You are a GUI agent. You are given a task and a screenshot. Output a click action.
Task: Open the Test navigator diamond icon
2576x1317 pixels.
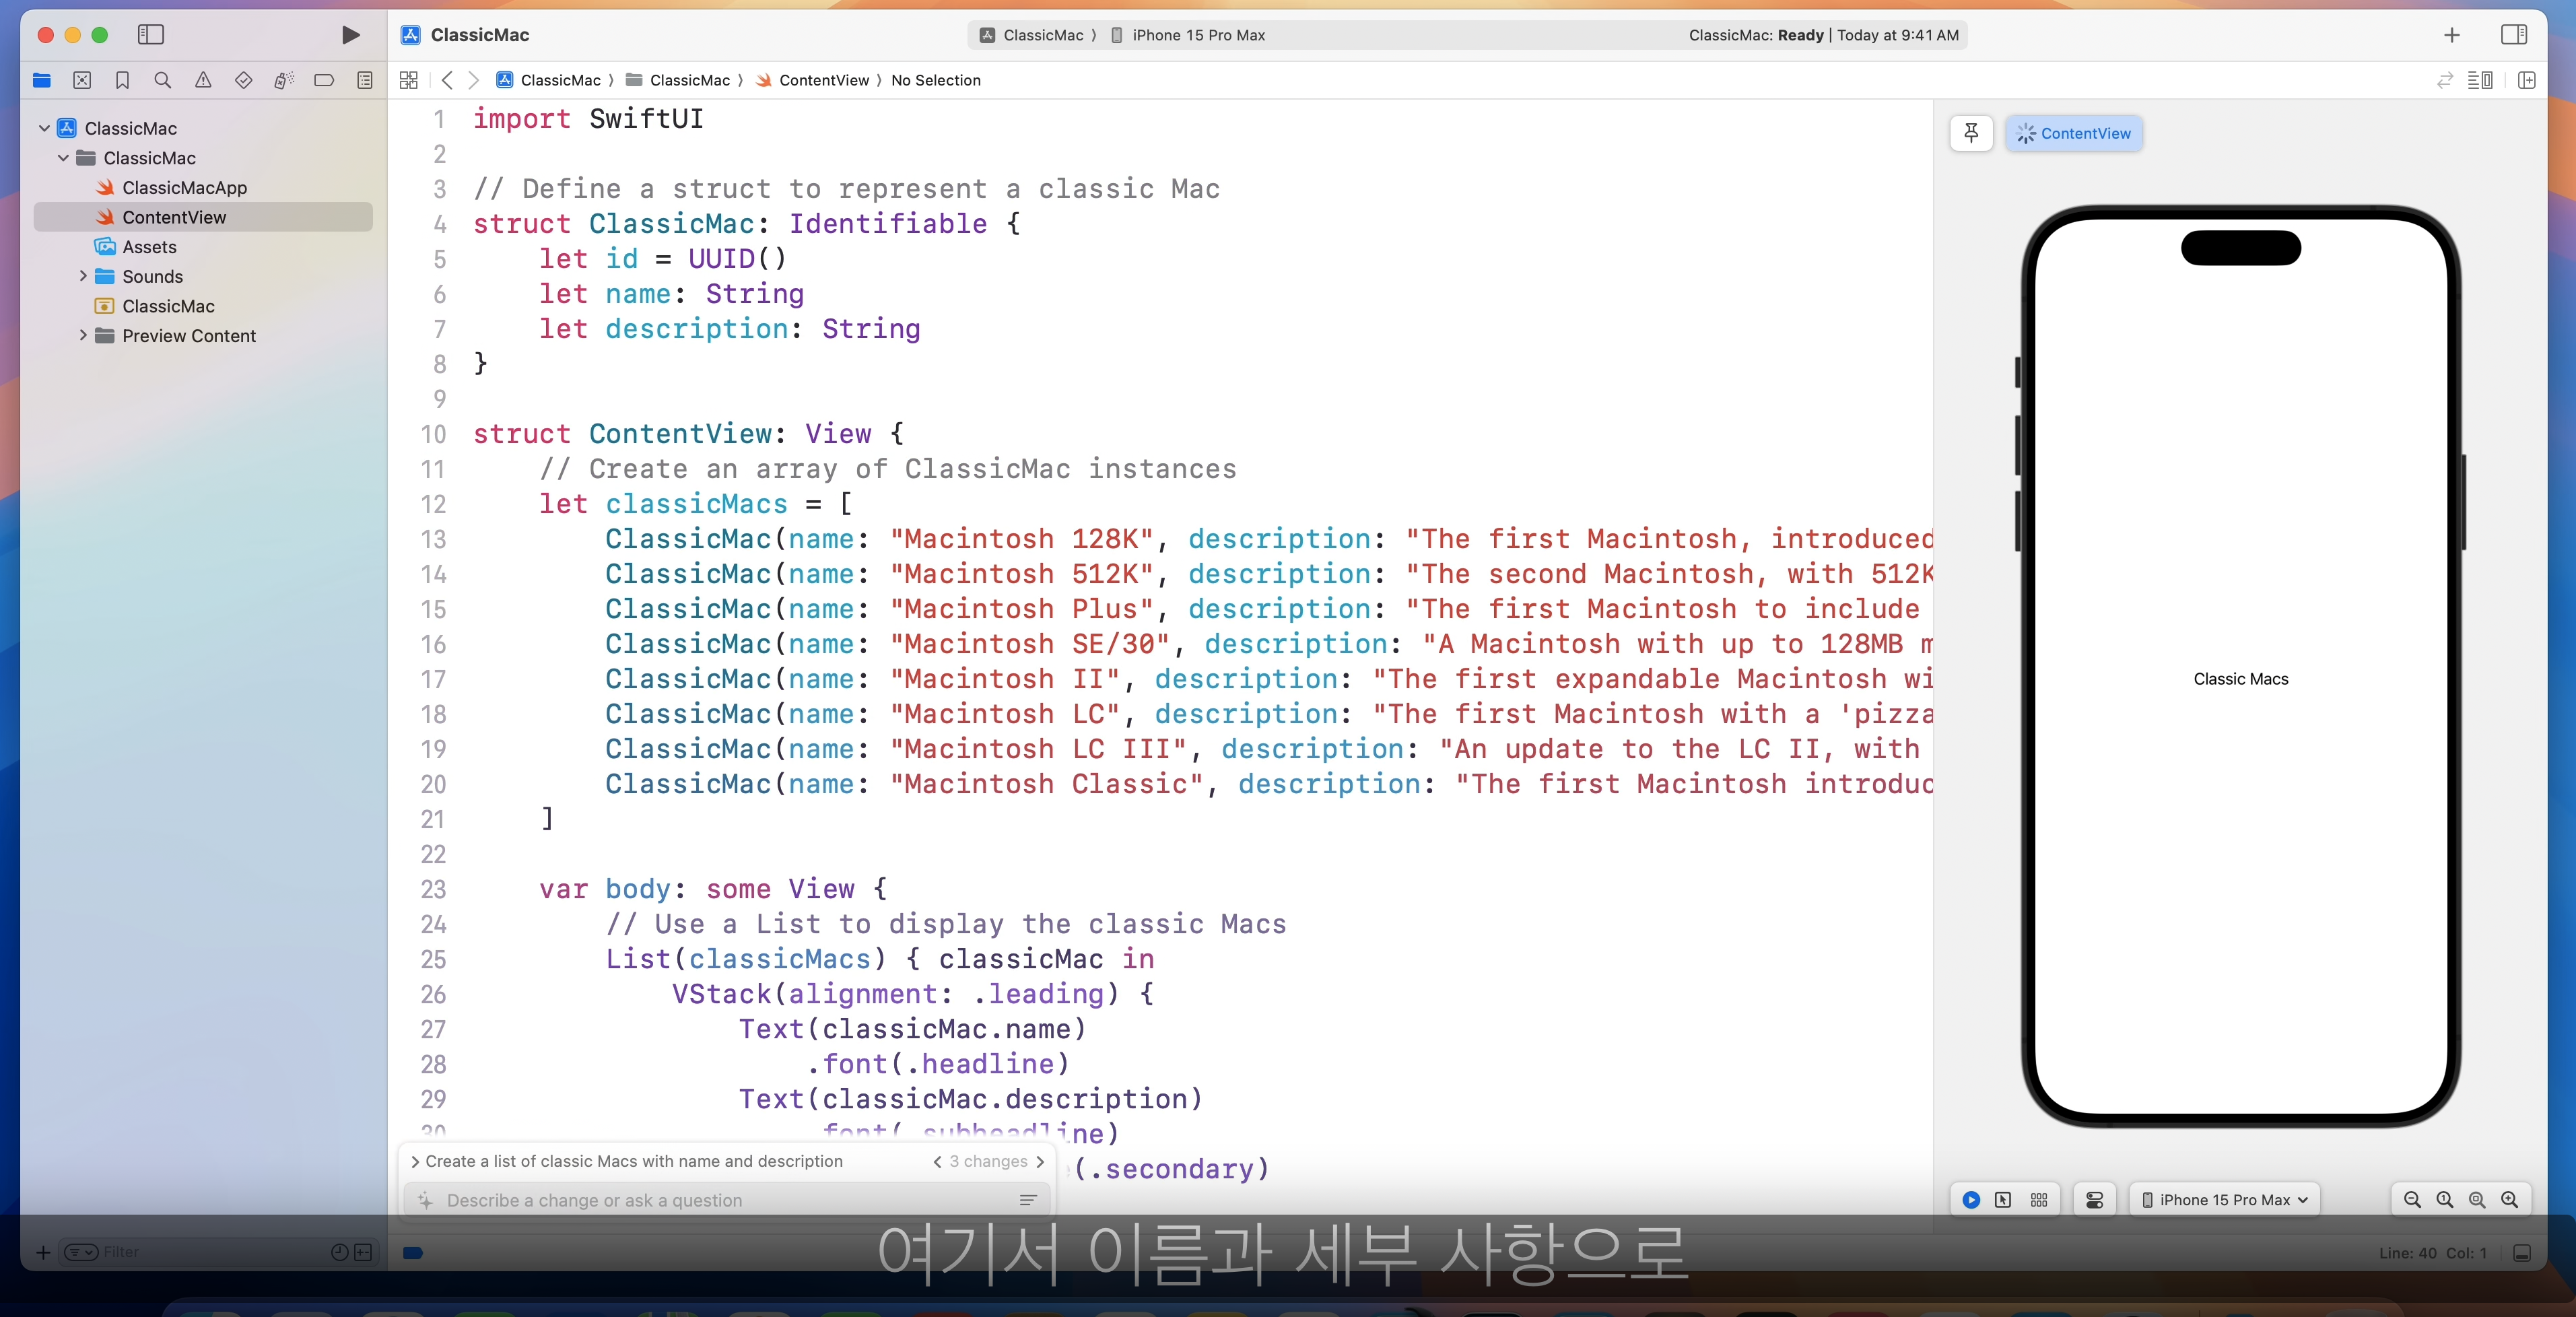pyautogui.click(x=243, y=80)
